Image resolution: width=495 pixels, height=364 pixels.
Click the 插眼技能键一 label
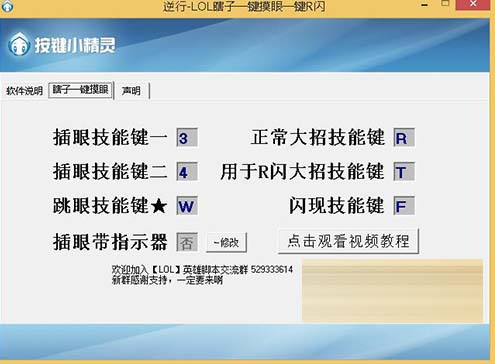[110, 137]
